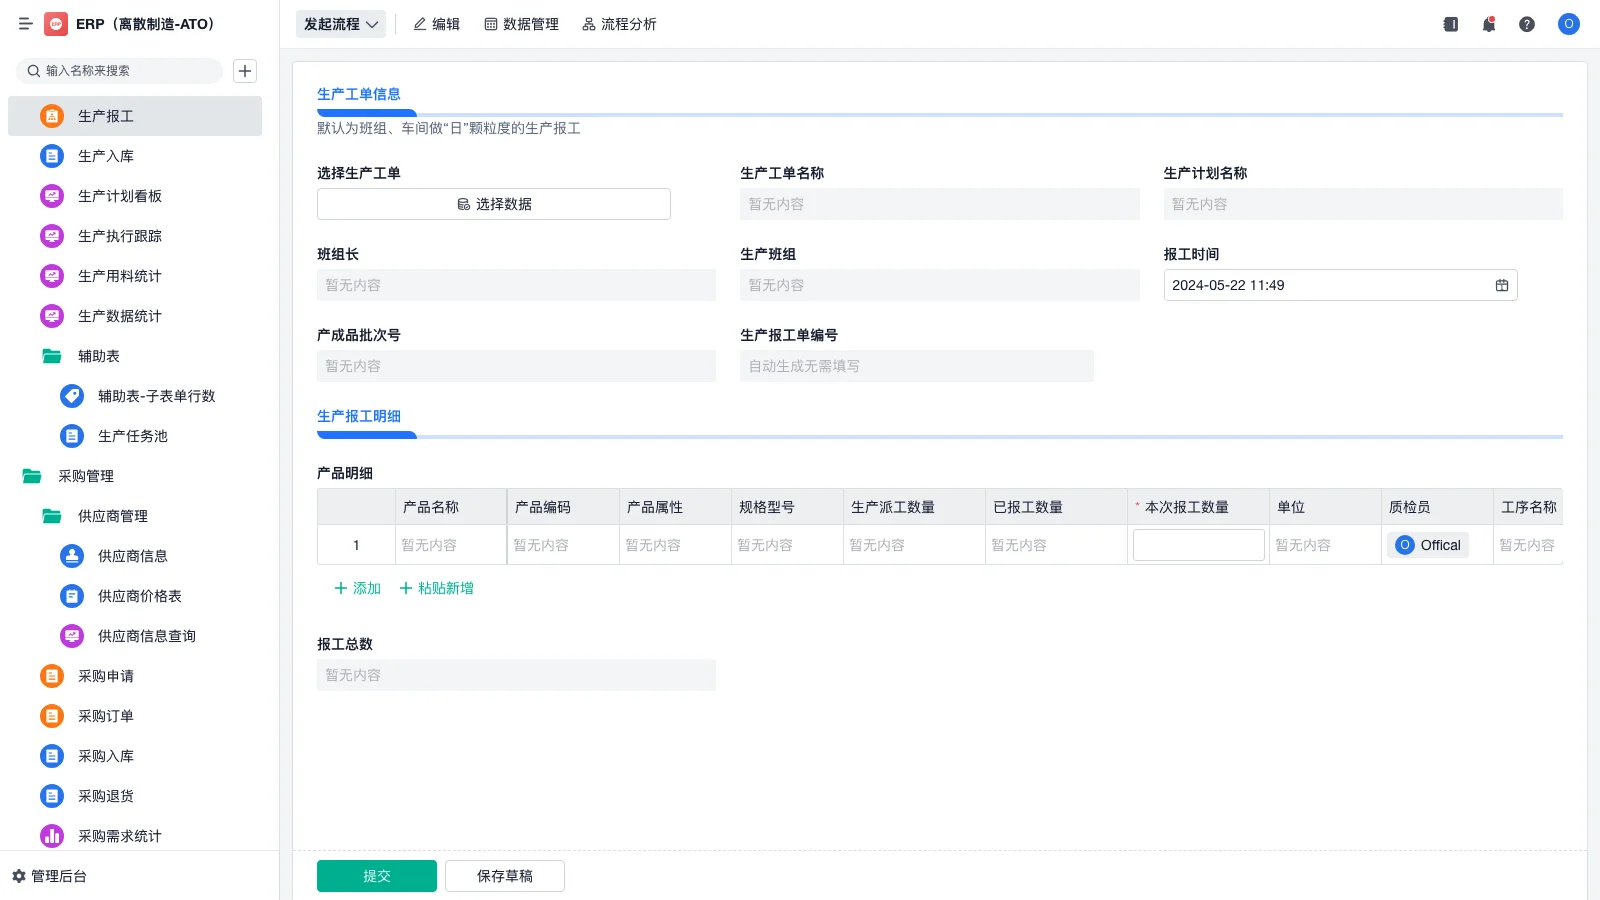Click the 本次报工数量 input cell

(x=1198, y=544)
